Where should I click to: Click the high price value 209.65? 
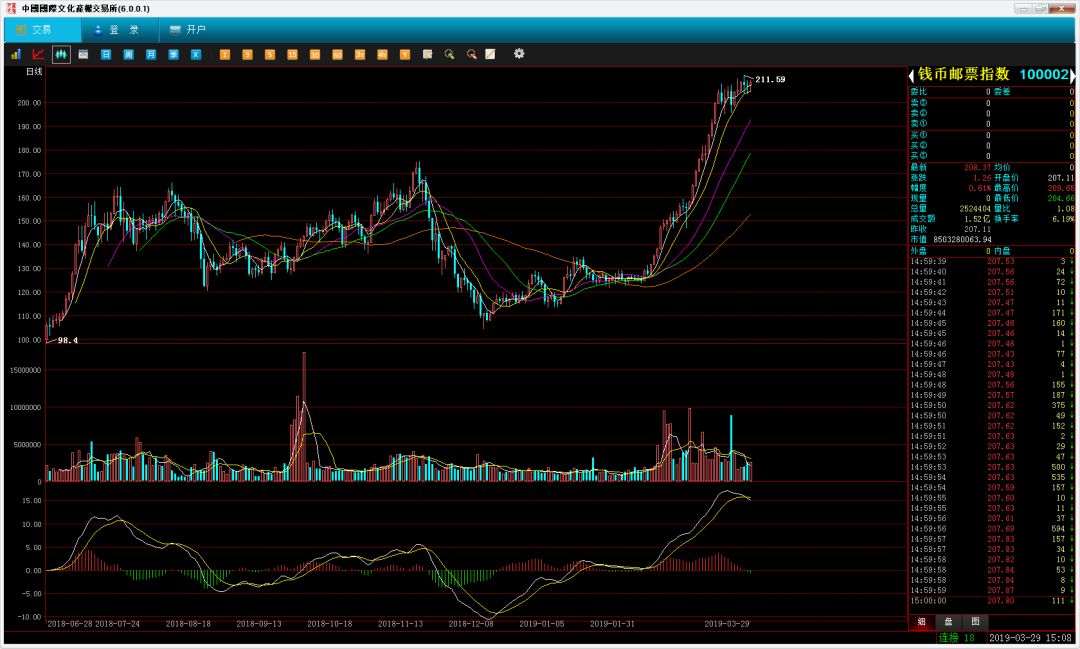pos(1061,188)
